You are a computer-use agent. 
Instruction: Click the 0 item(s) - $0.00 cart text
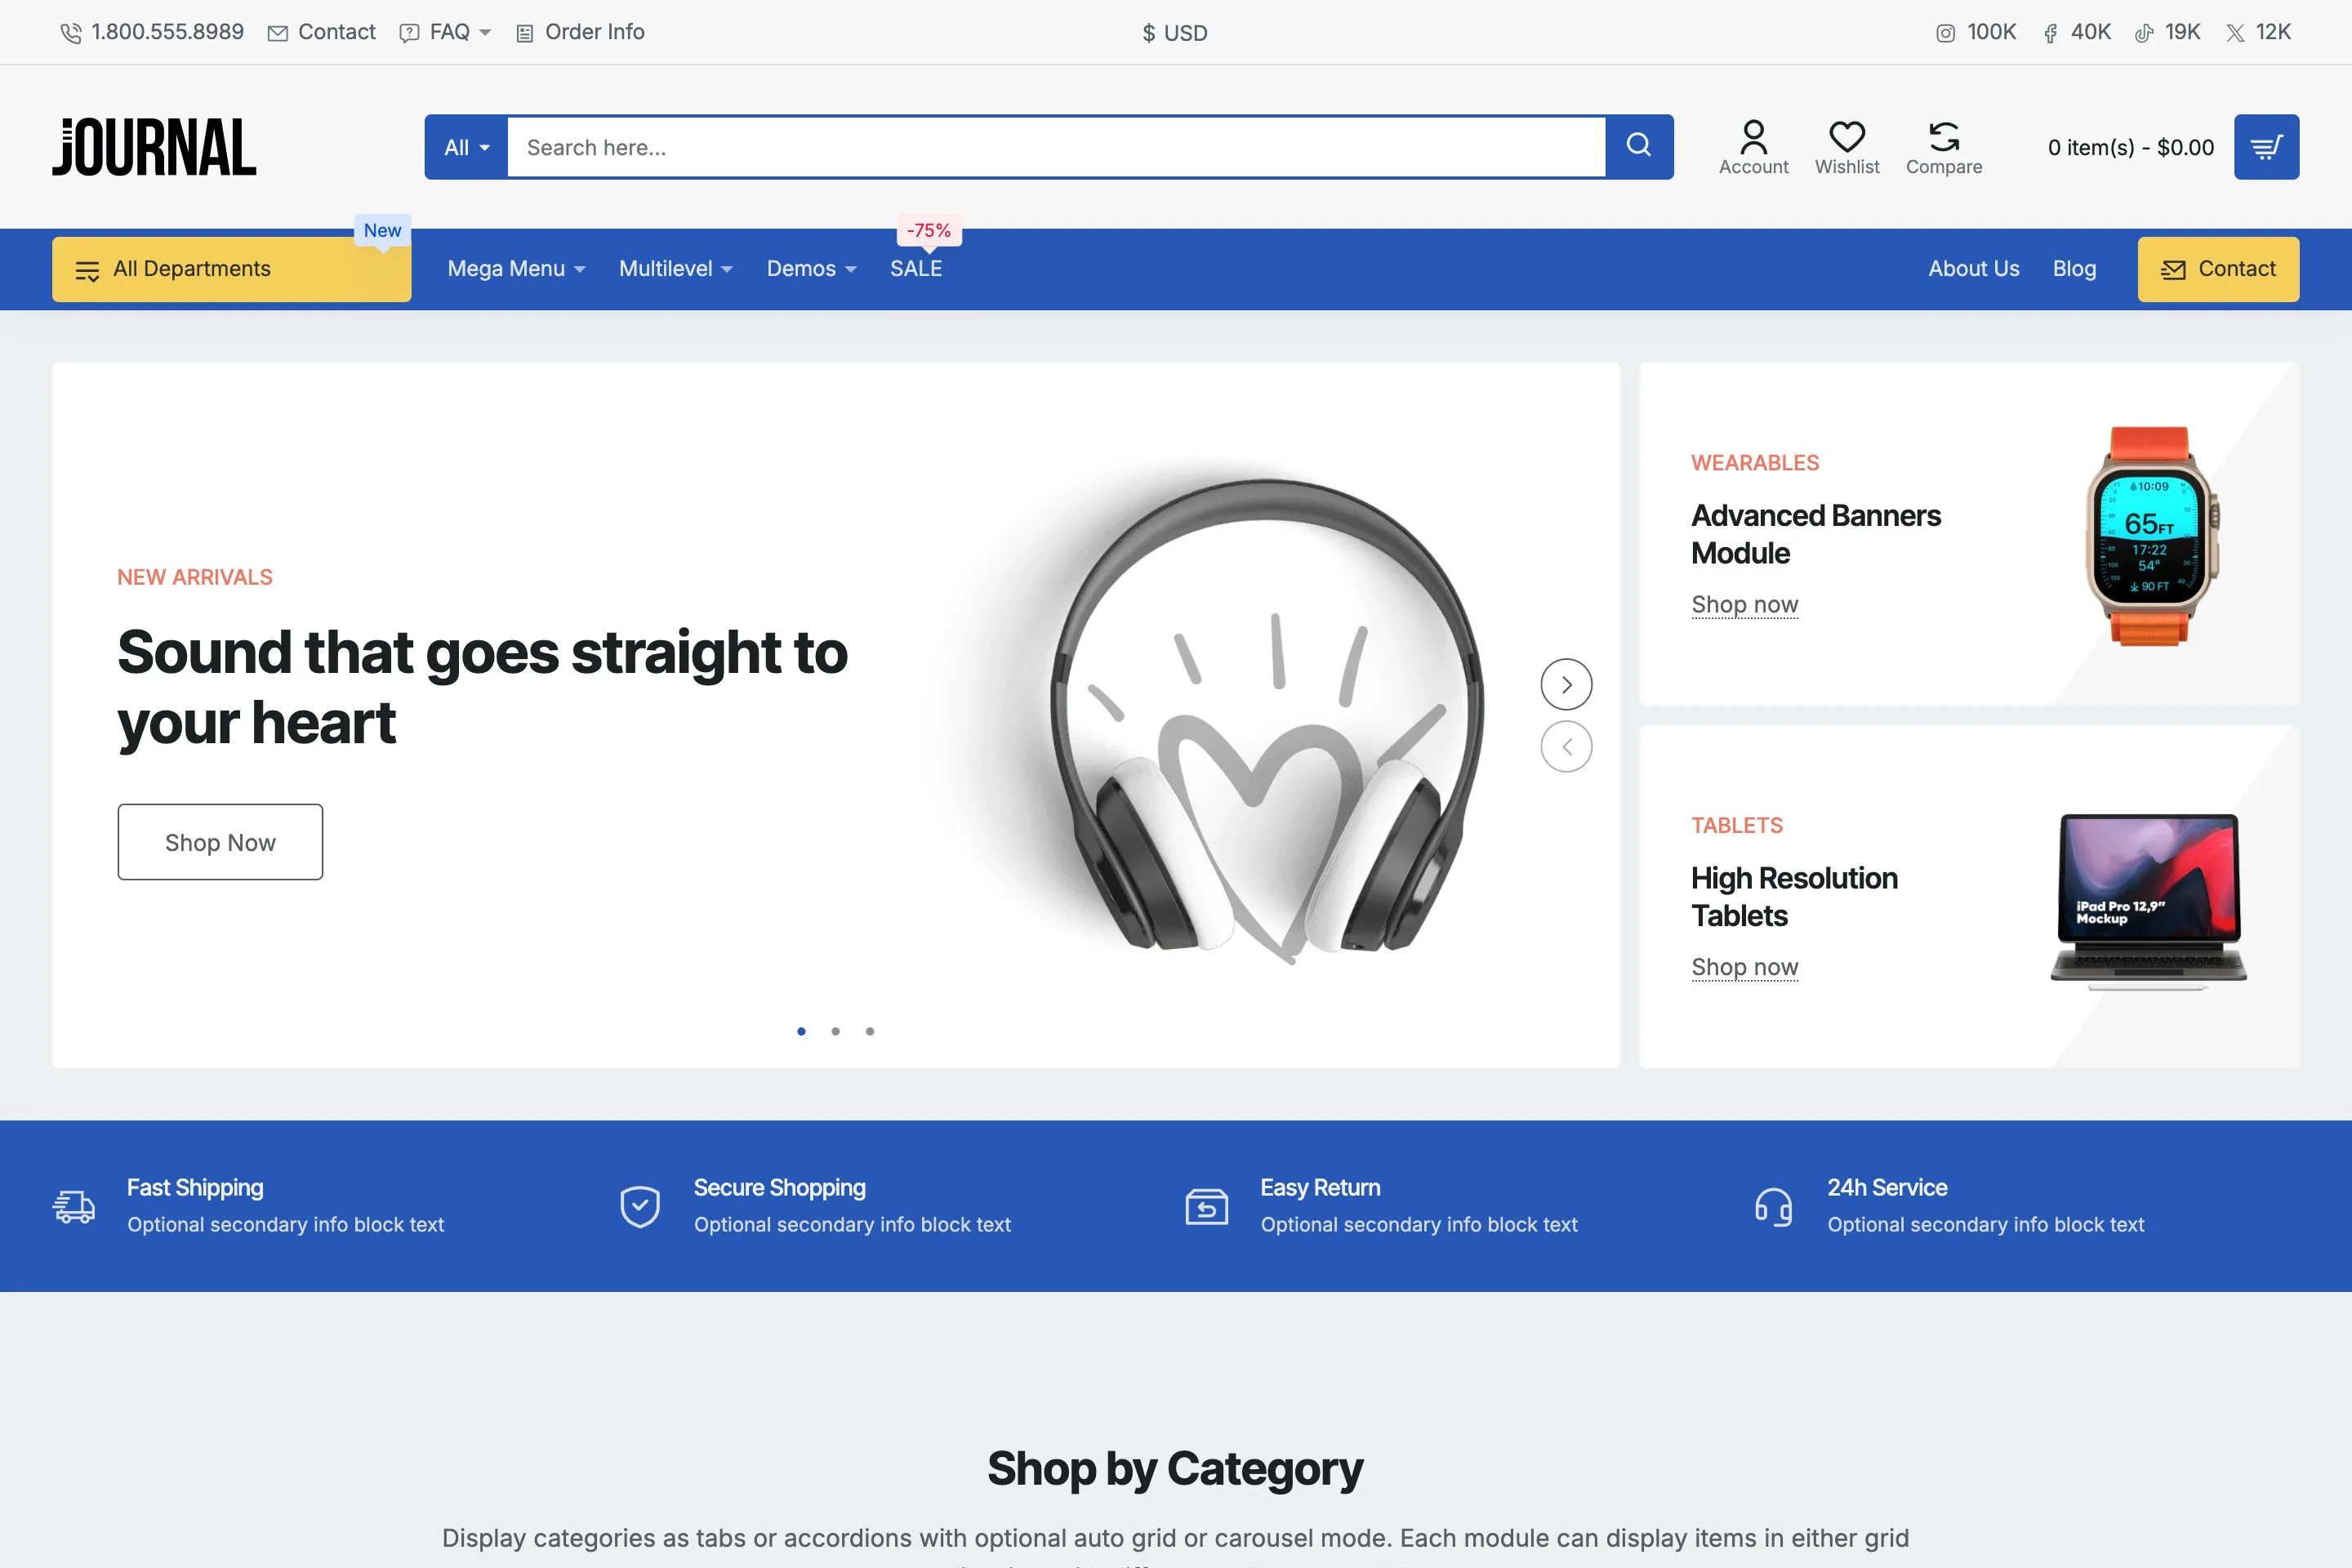pyautogui.click(x=2130, y=147)
